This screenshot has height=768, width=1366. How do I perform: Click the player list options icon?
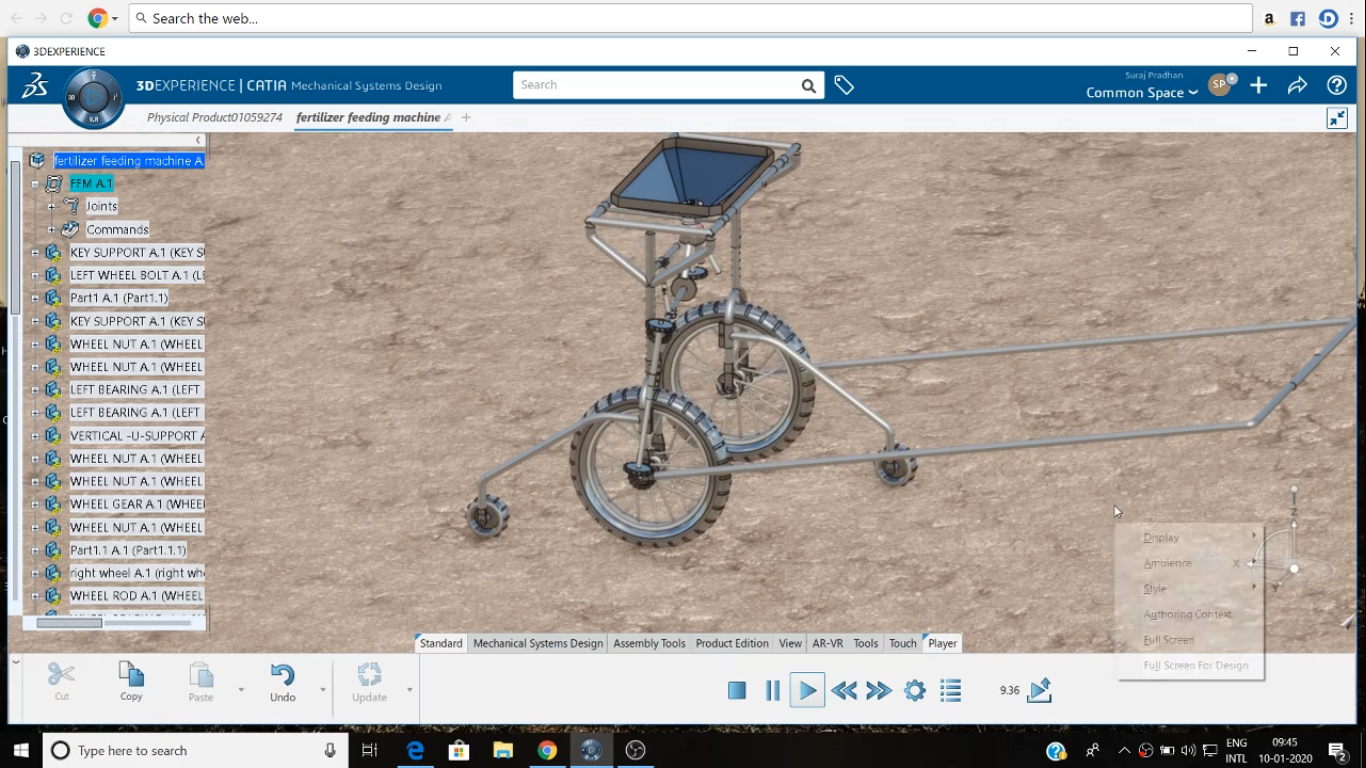(x=951, y=690)
